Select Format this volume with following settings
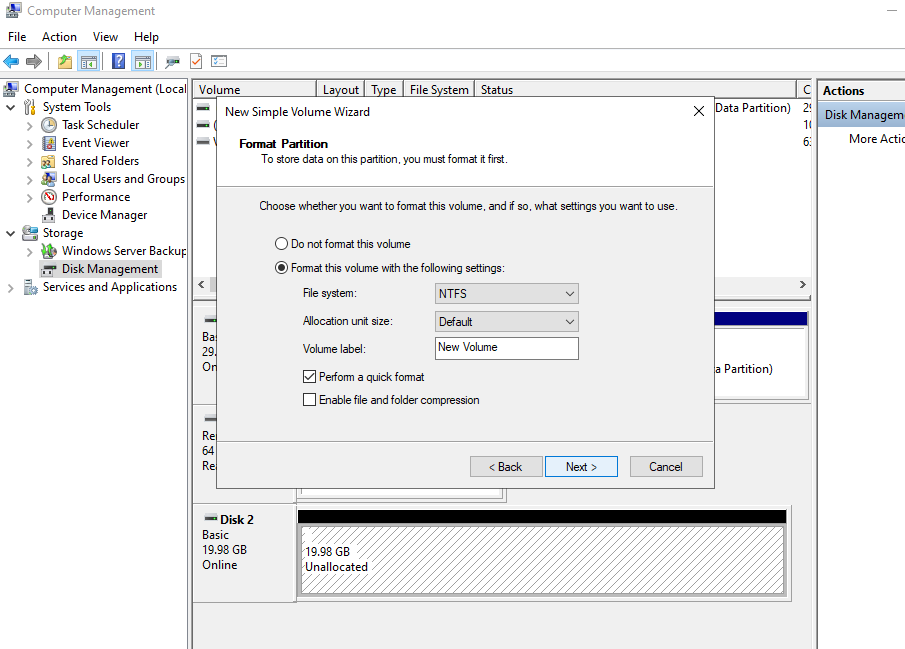The height and width of the screenshot is (649, 905). (281, 268)
